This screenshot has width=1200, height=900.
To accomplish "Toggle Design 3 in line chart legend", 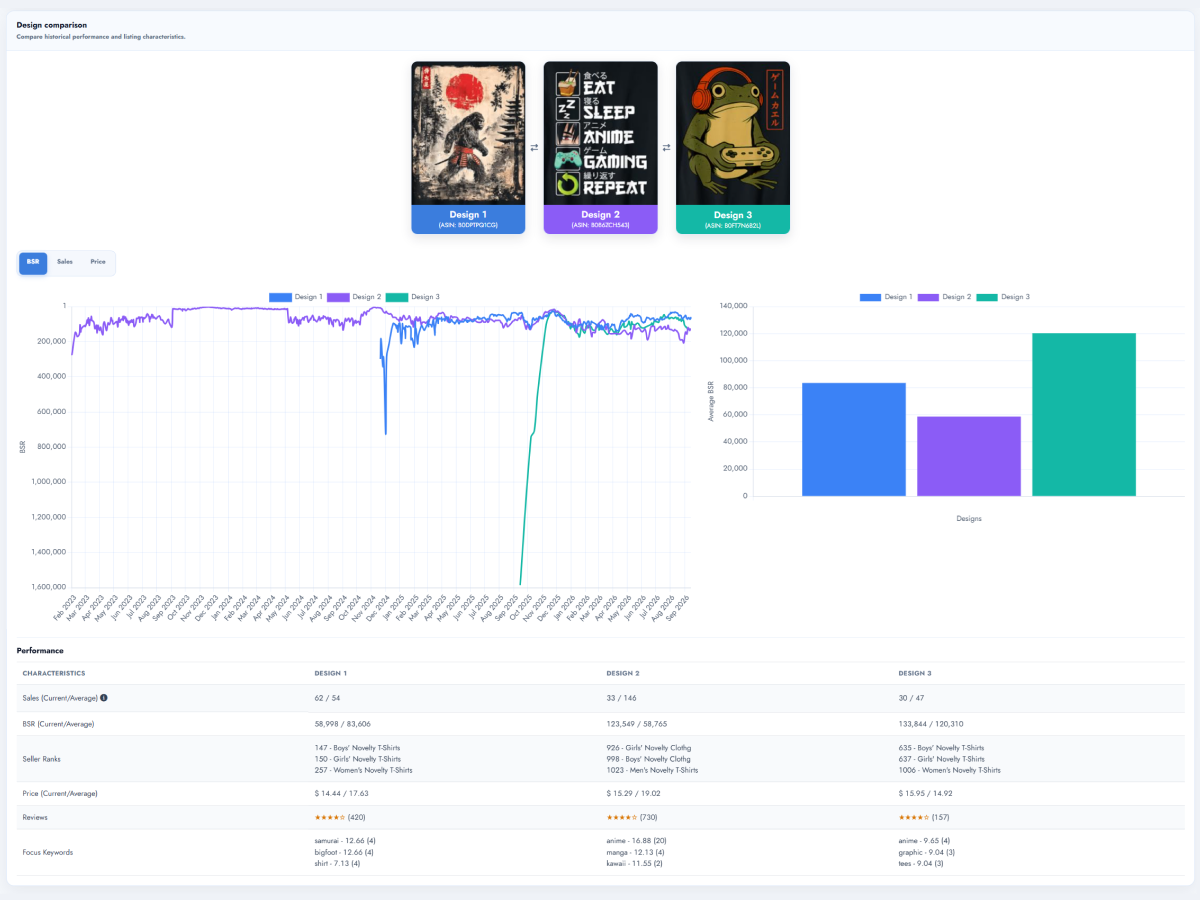I will coord(413,297).
